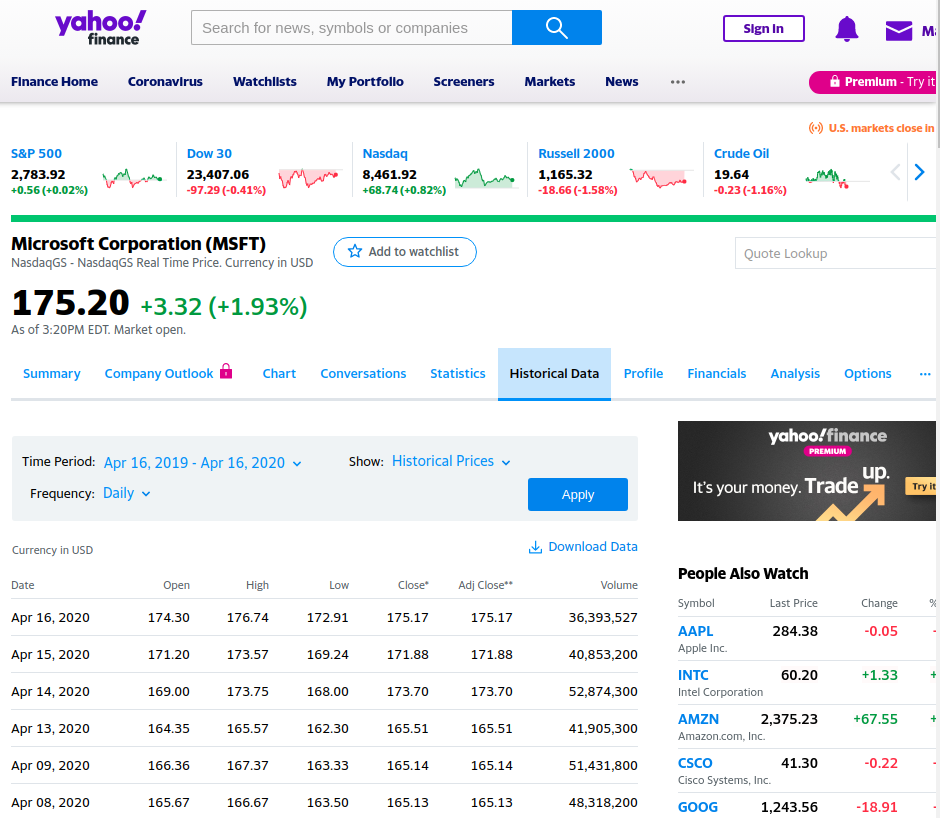Click the Yahoo Finance Premium ad banner
Image resolution: width=940 pixels, height=818 pixels.
[807, 471]
